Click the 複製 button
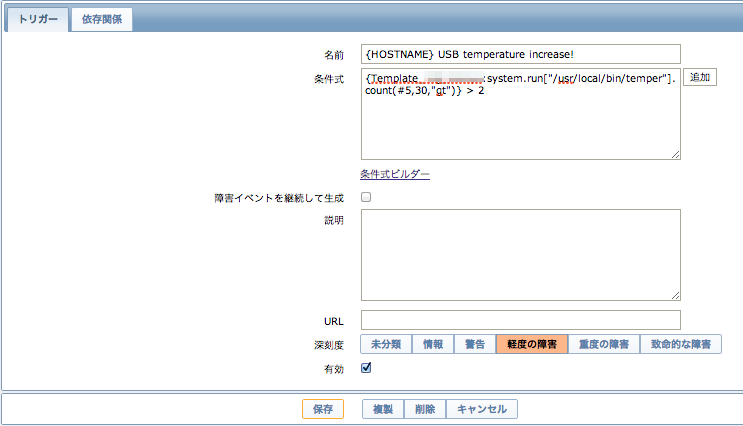This screenshot has width=743, height=426. (x=383, y=409)
